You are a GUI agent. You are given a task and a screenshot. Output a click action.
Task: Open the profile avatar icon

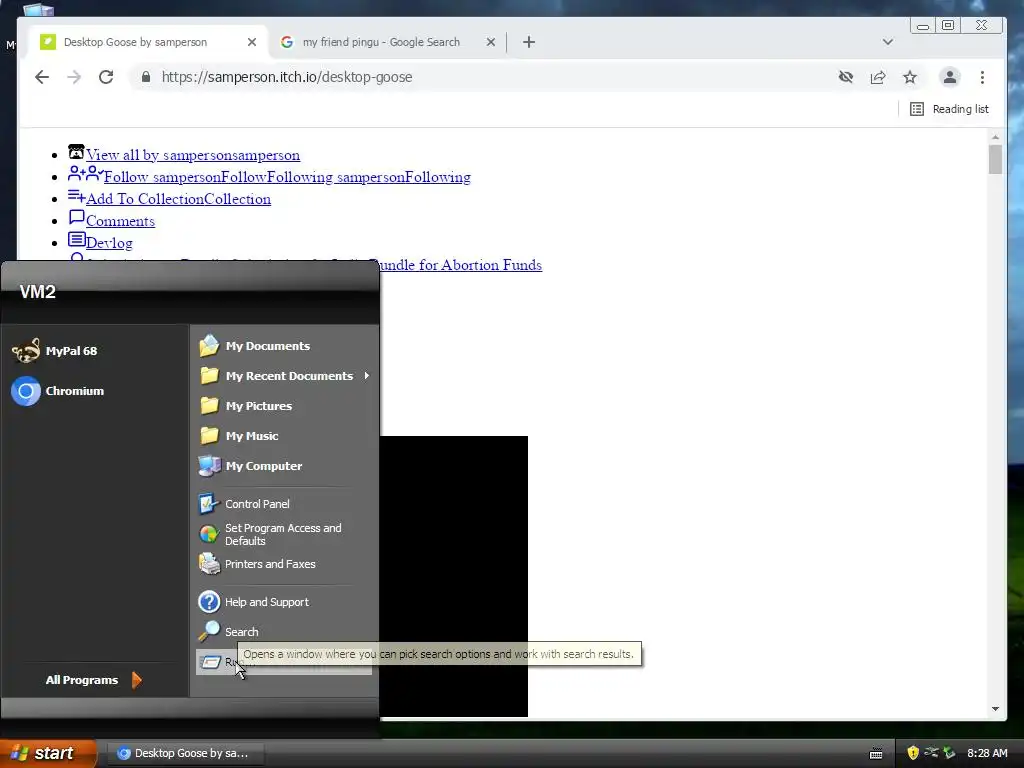[950, 77]
